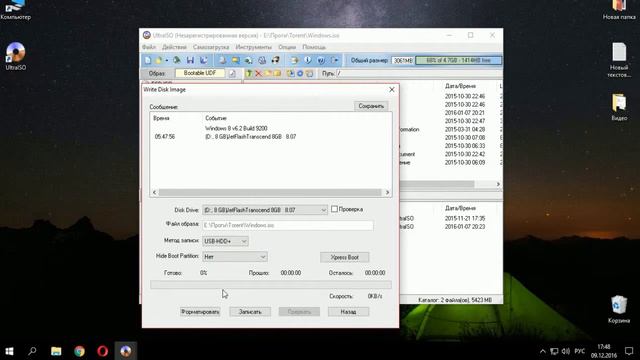The image size is (640, 360).
Task: Click the Записать button
Action: 250,312
